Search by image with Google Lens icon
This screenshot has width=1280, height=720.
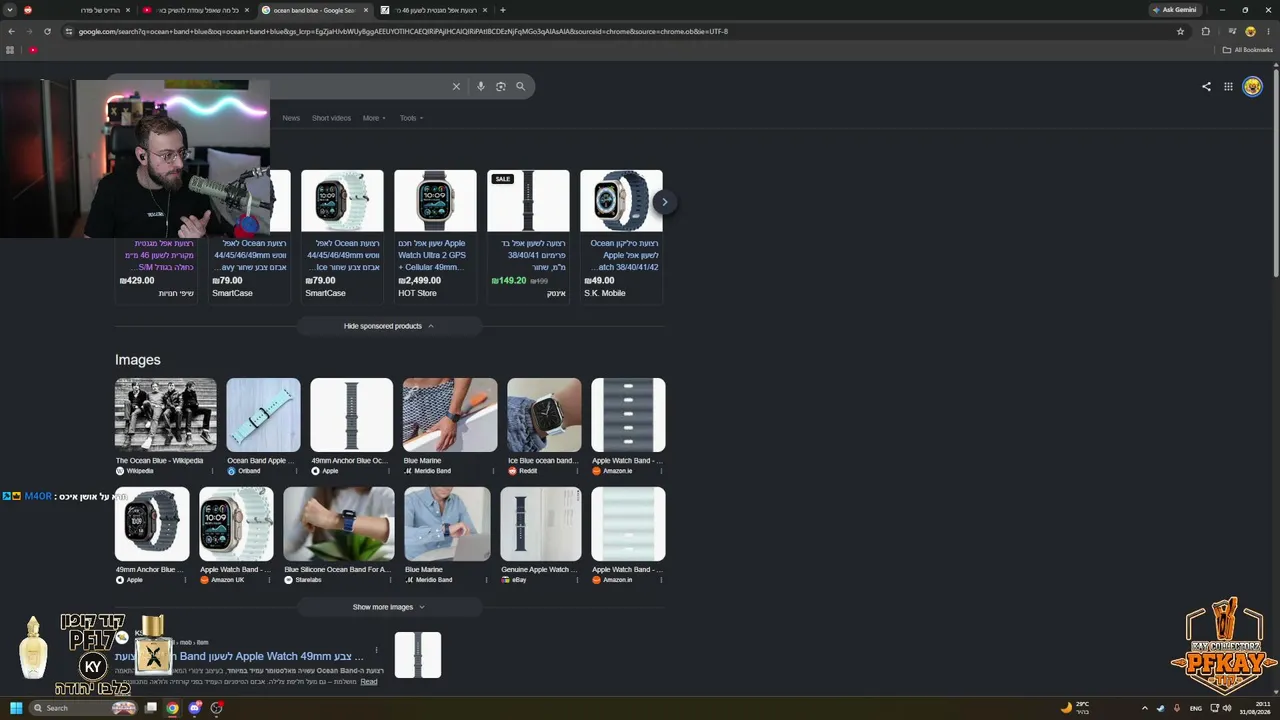tap(501, 87)
